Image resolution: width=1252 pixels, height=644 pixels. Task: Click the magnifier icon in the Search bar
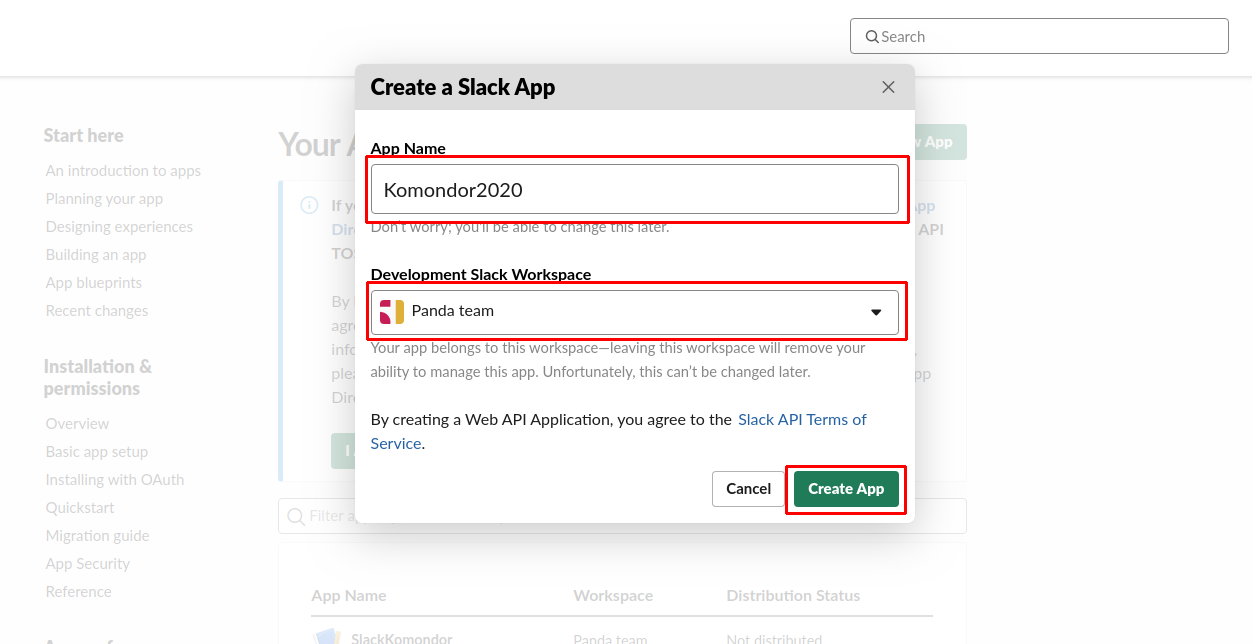[872, 37]
